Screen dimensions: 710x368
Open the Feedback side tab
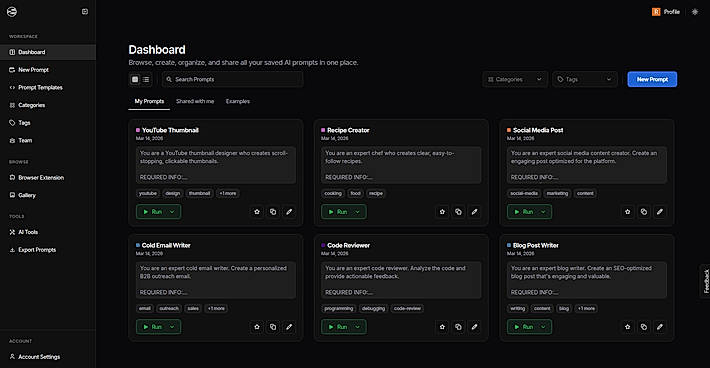tap(705, 281)
